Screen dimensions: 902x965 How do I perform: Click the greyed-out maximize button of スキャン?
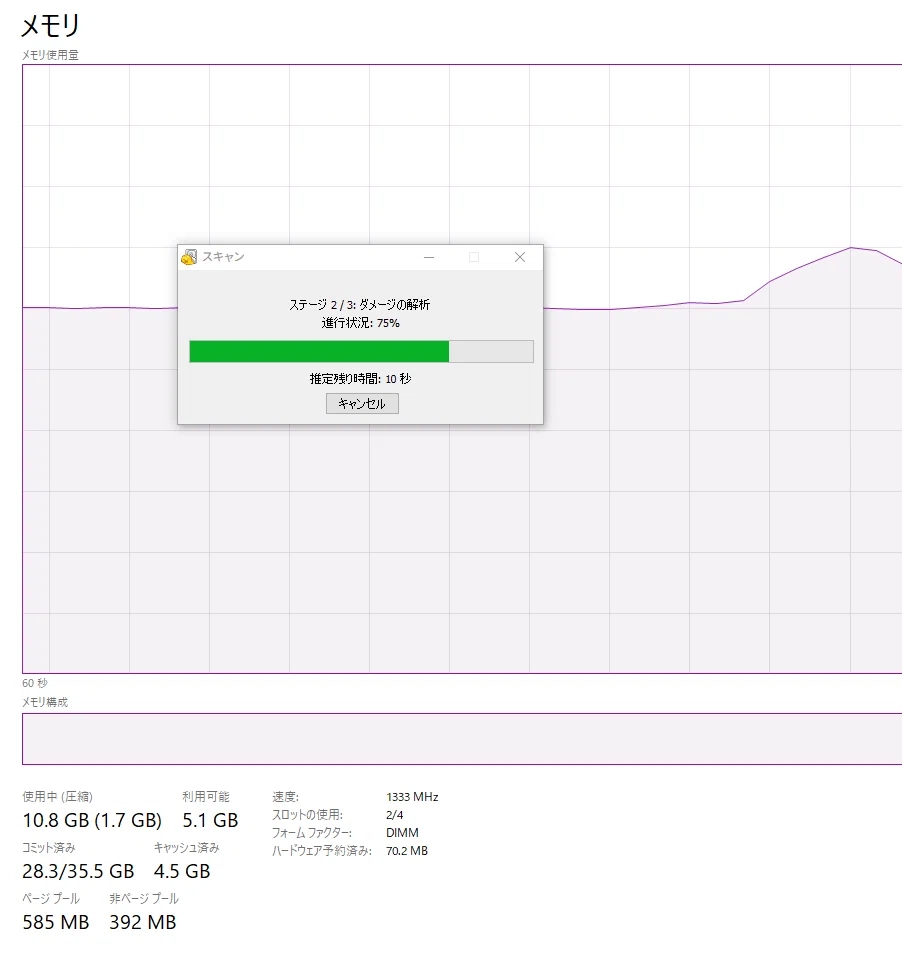(474, 257)
